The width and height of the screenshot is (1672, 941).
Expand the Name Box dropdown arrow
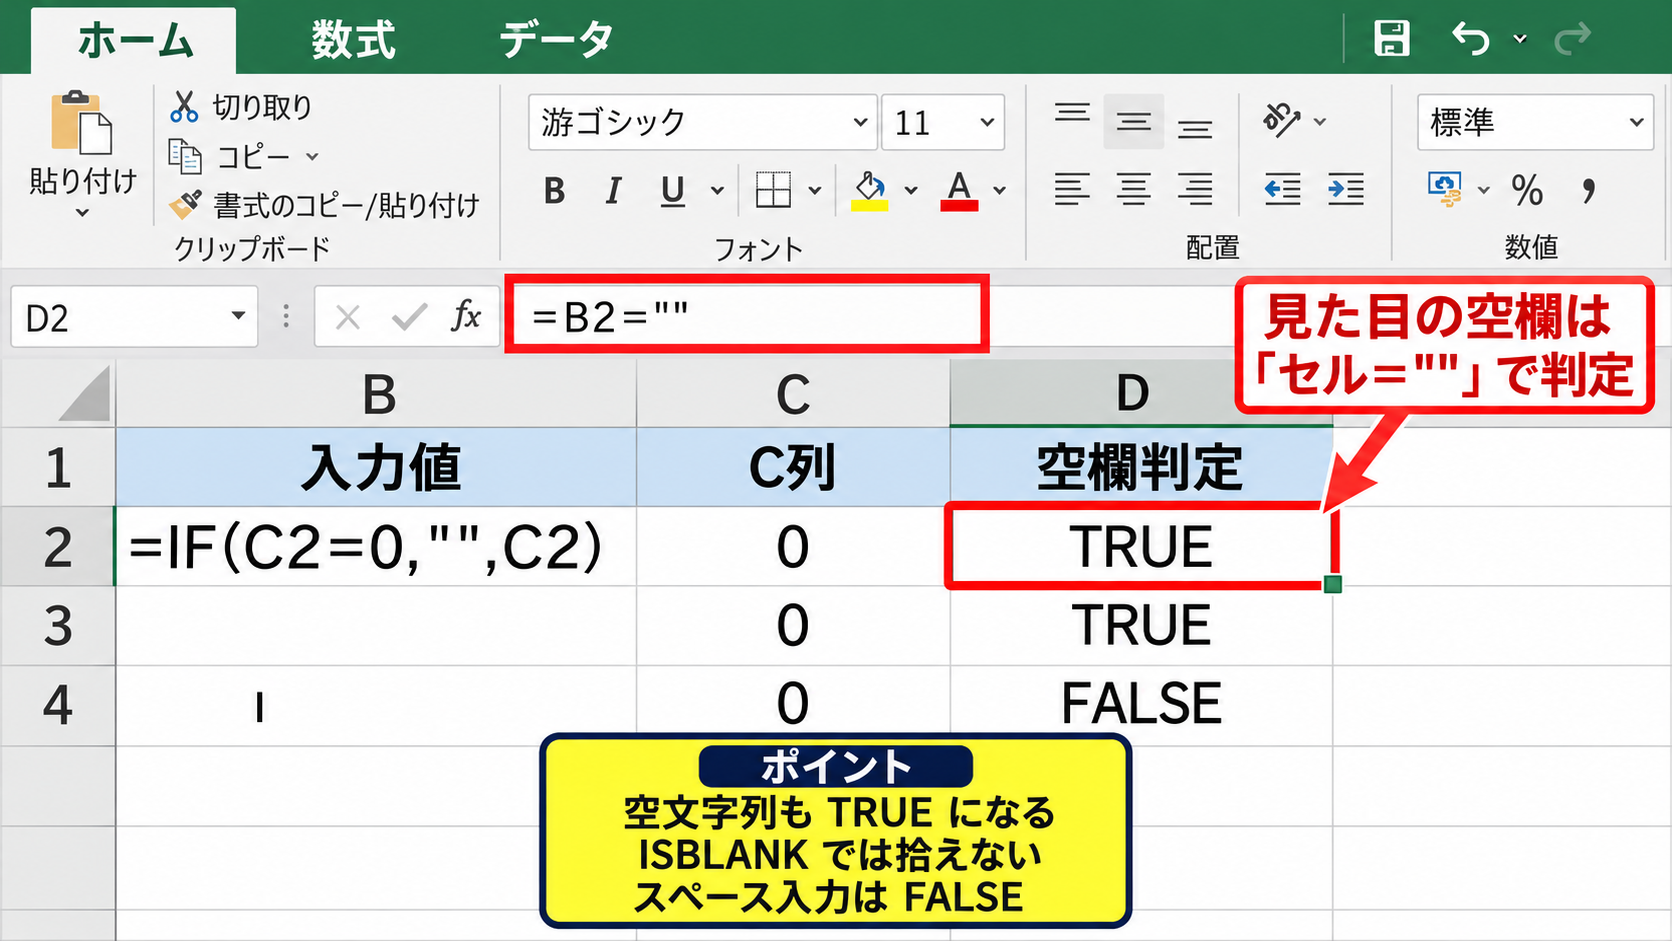(238, 316)
